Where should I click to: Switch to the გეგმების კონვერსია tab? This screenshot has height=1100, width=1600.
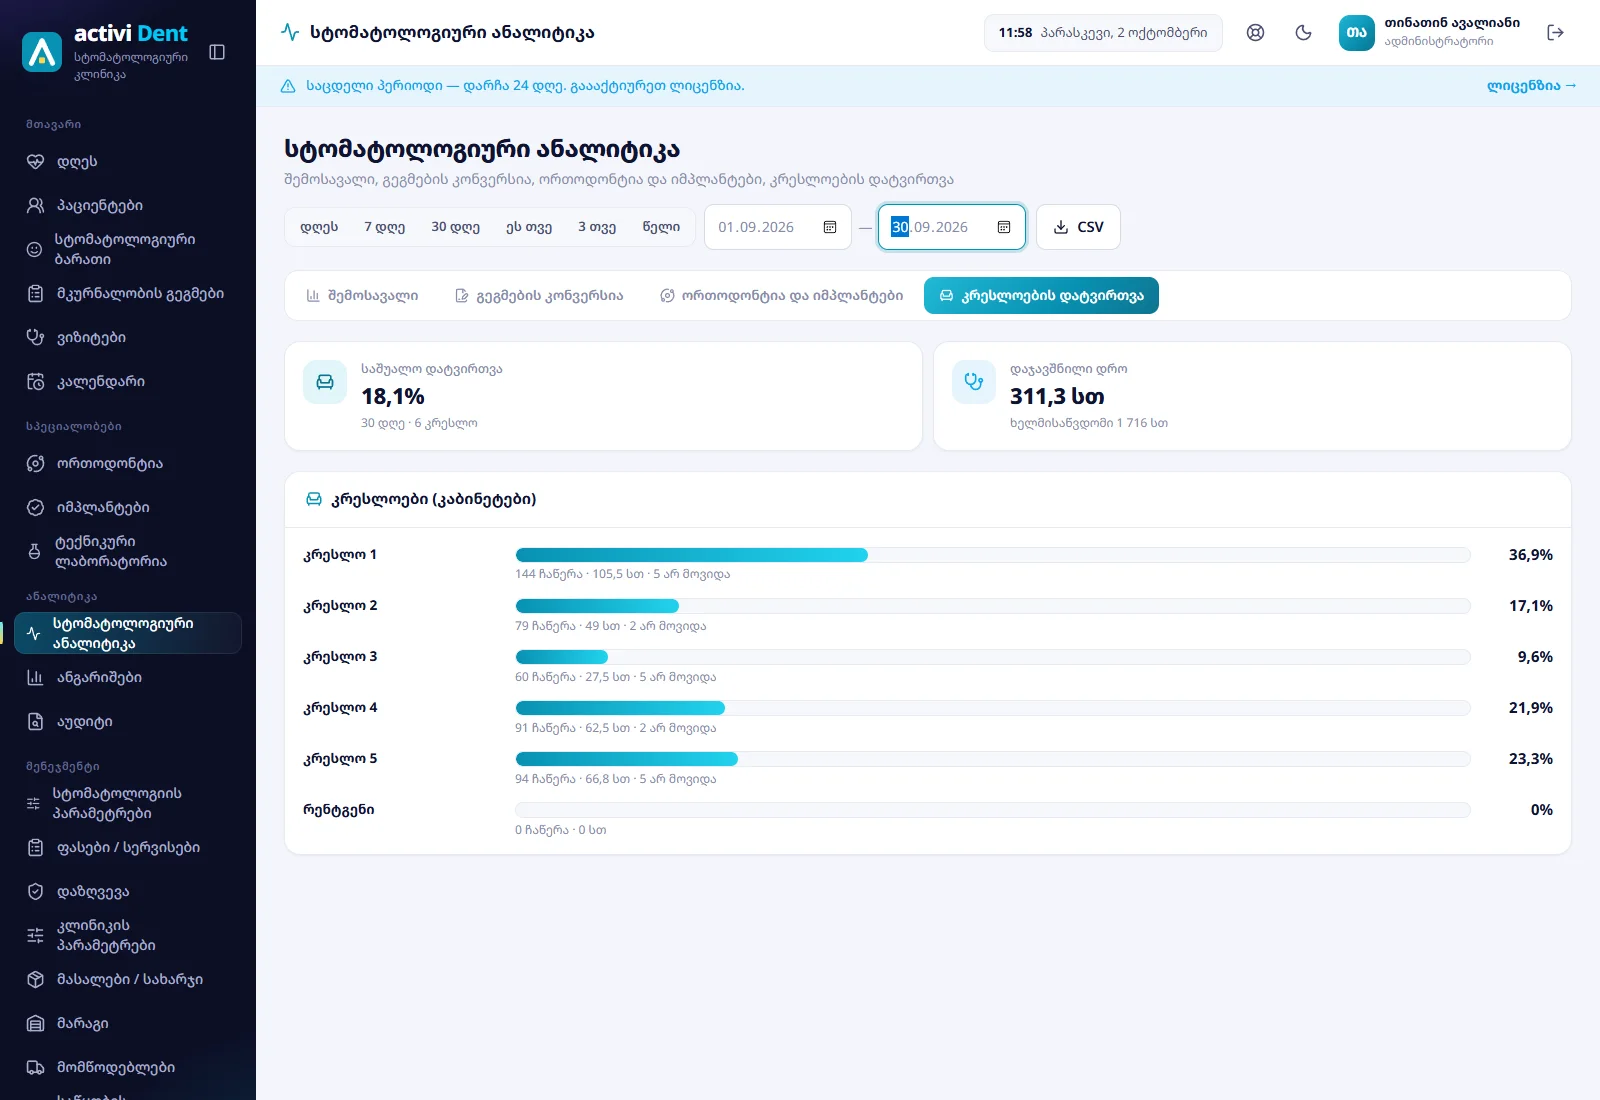click(539, 296)
